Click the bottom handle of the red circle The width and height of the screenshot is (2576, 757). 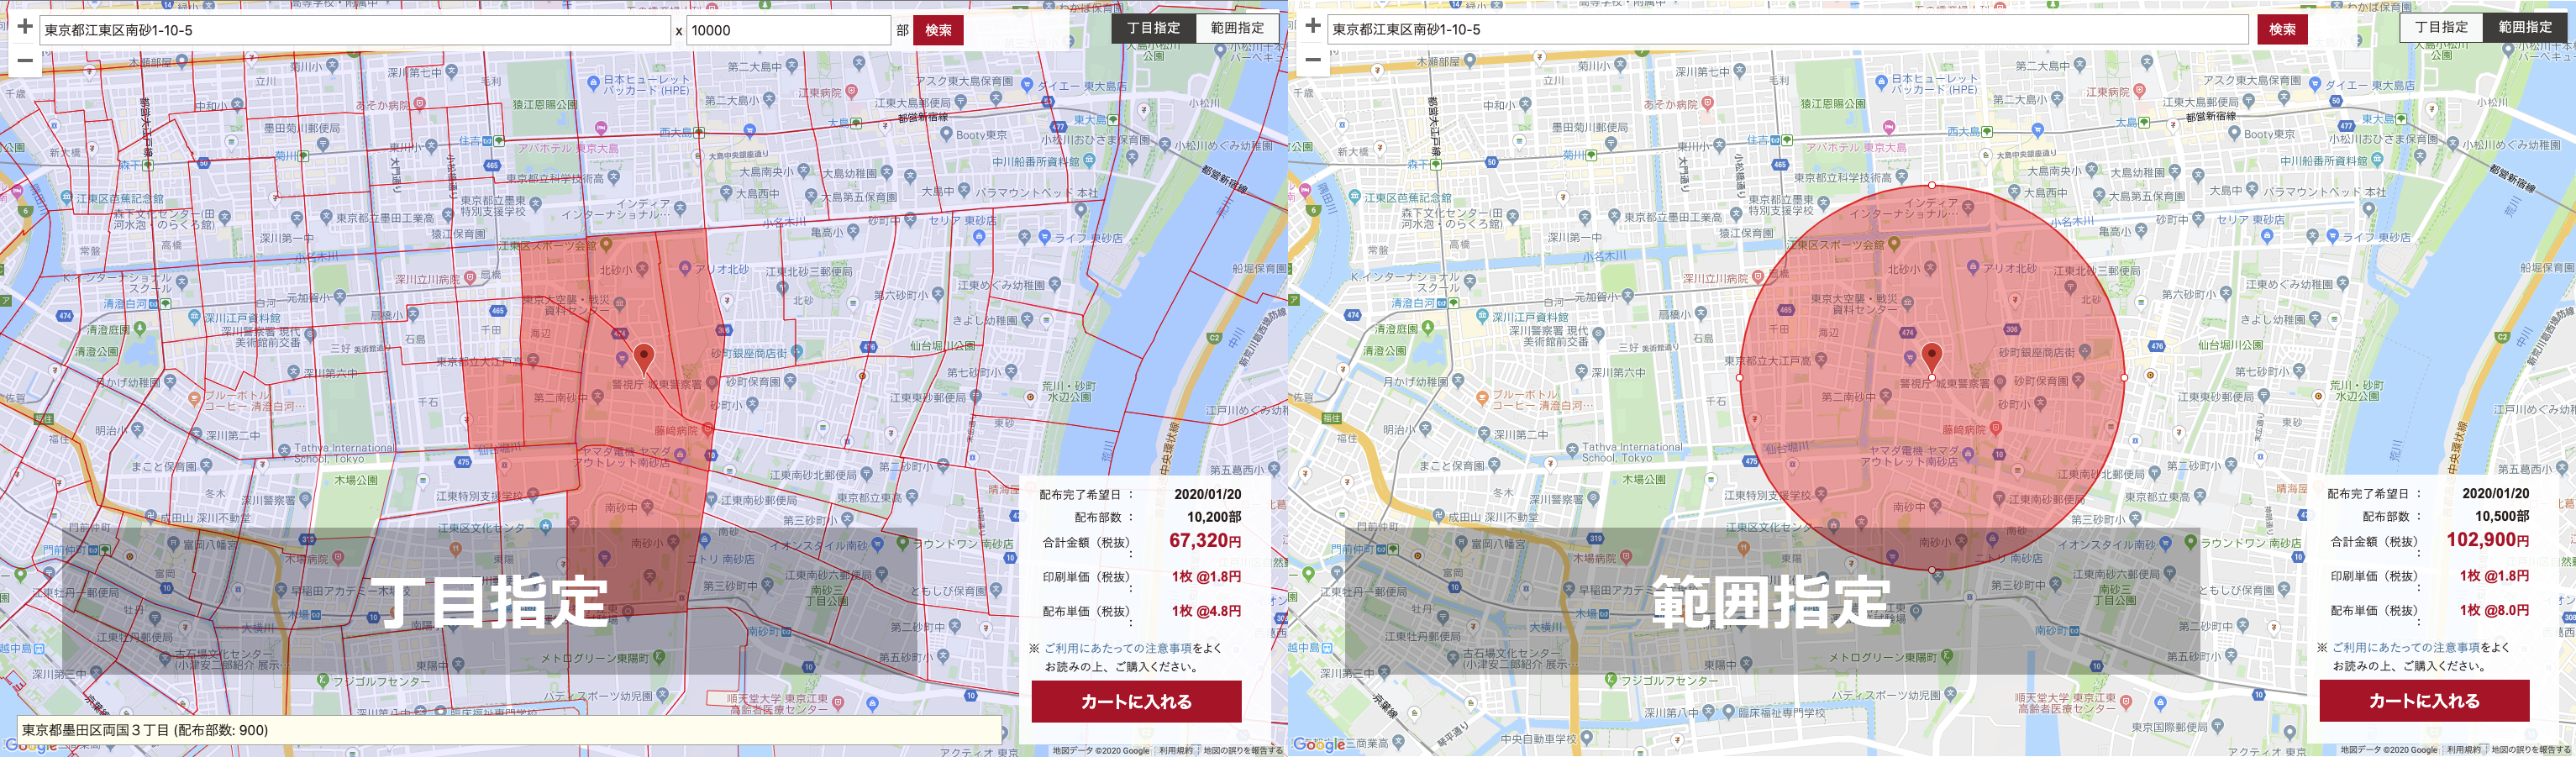(1932, 570)
